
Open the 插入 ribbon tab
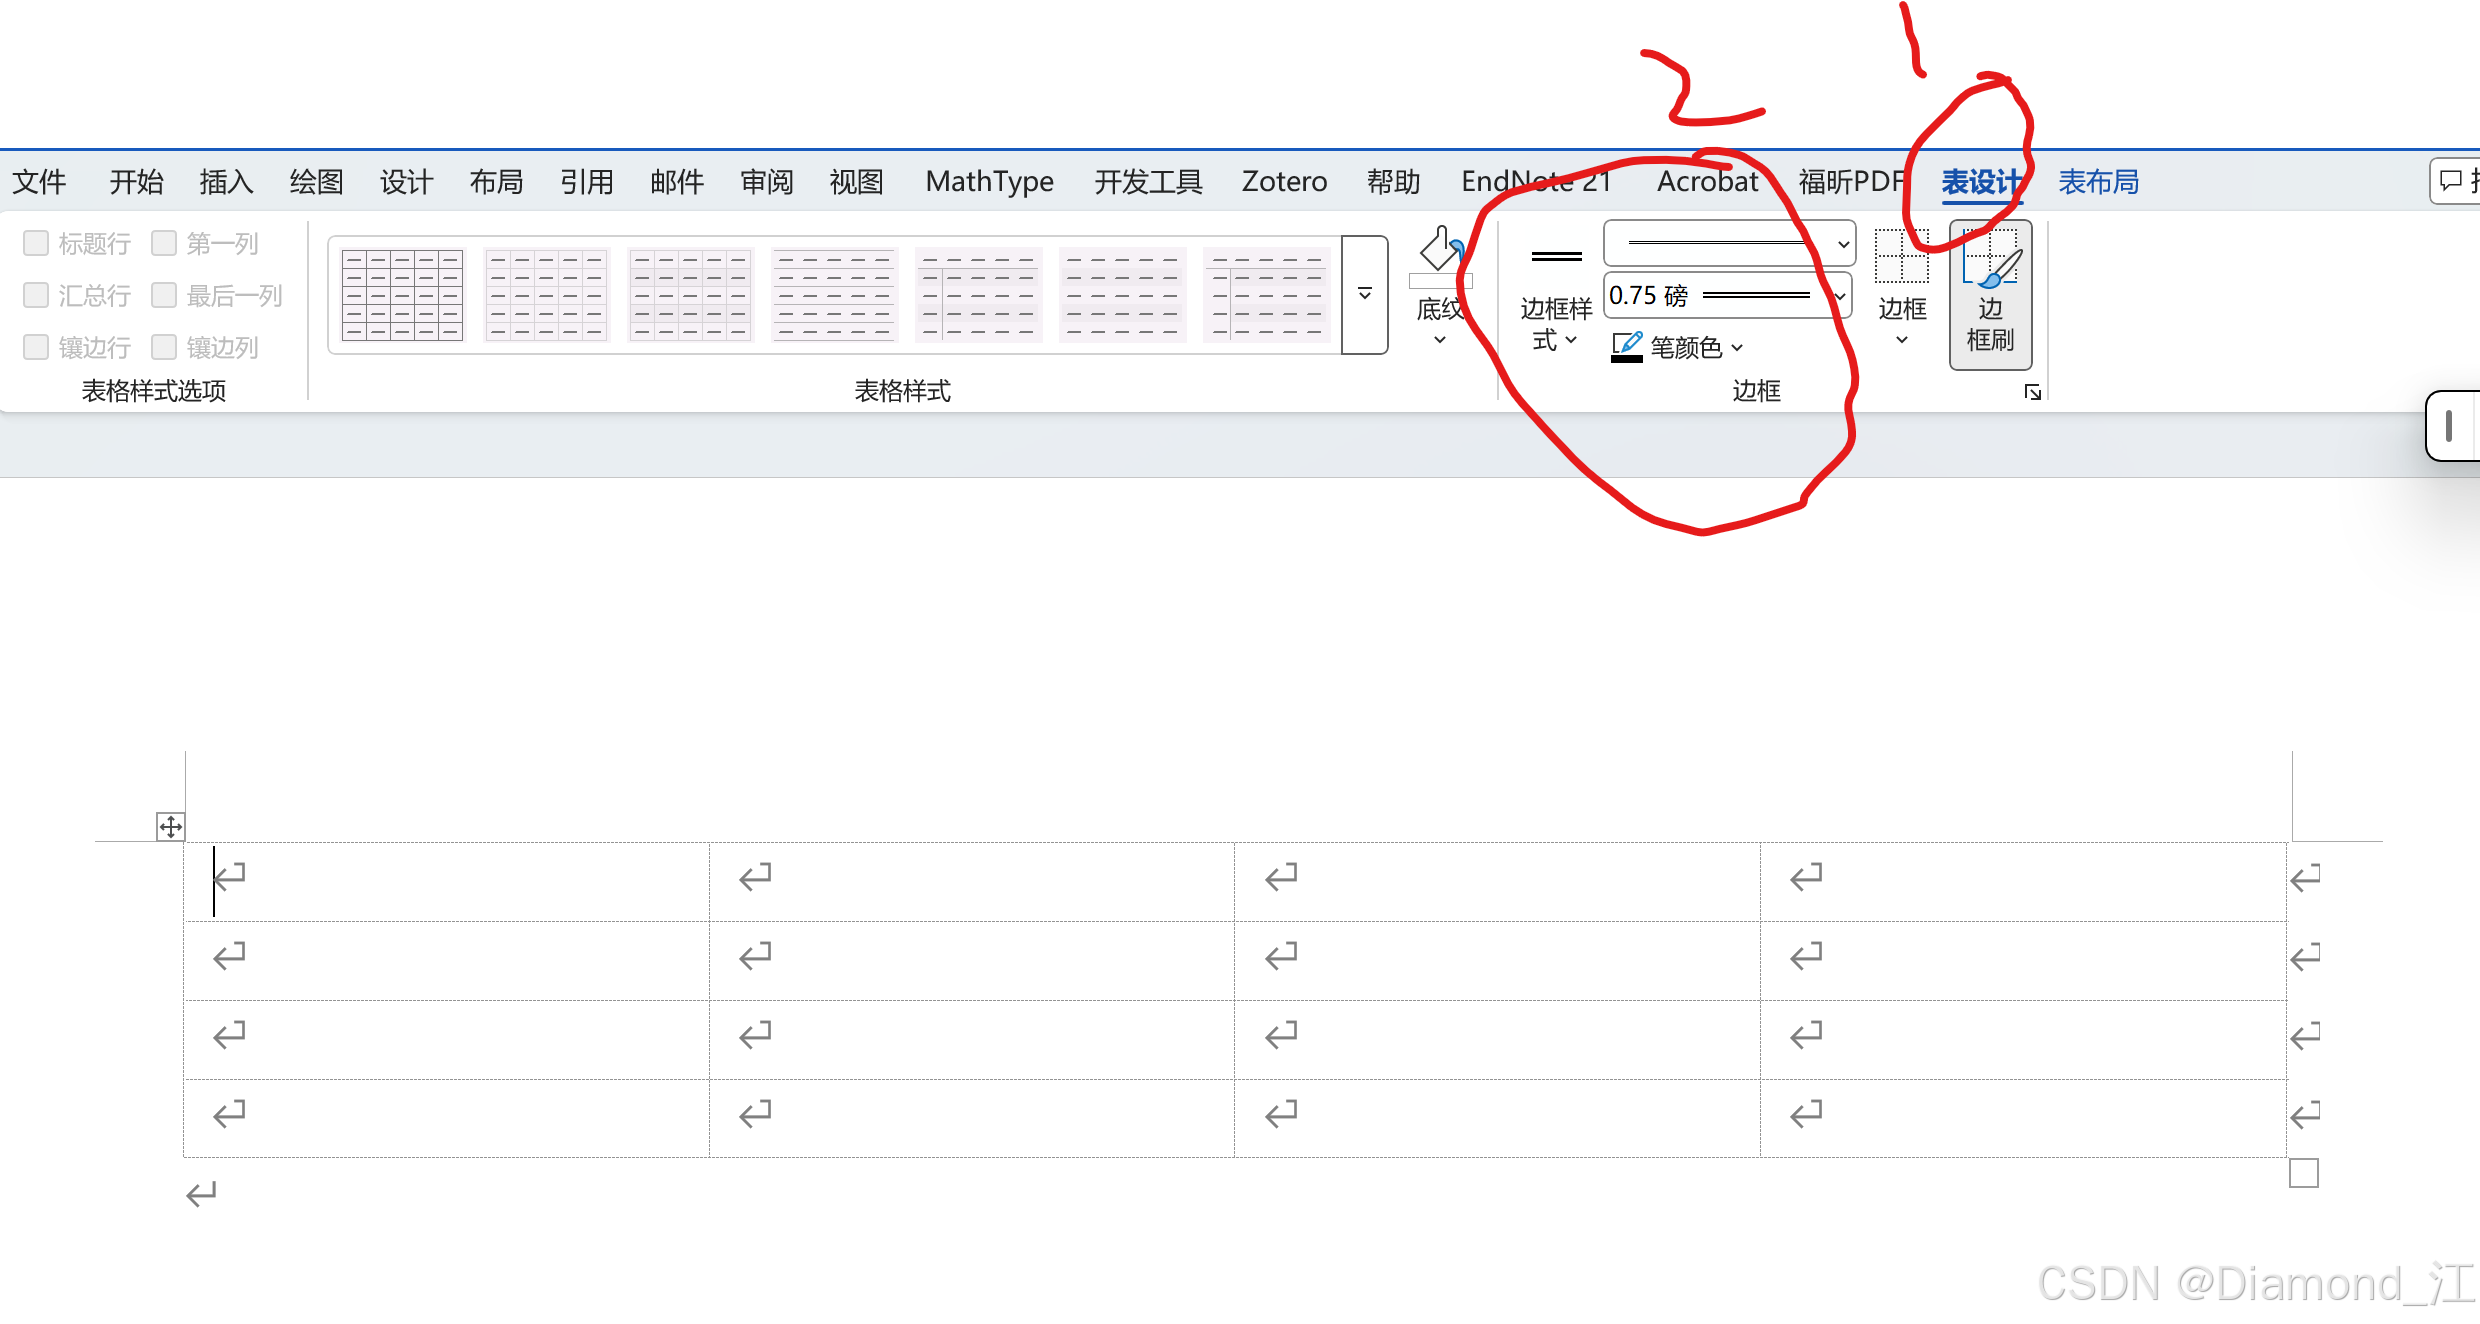226,182
